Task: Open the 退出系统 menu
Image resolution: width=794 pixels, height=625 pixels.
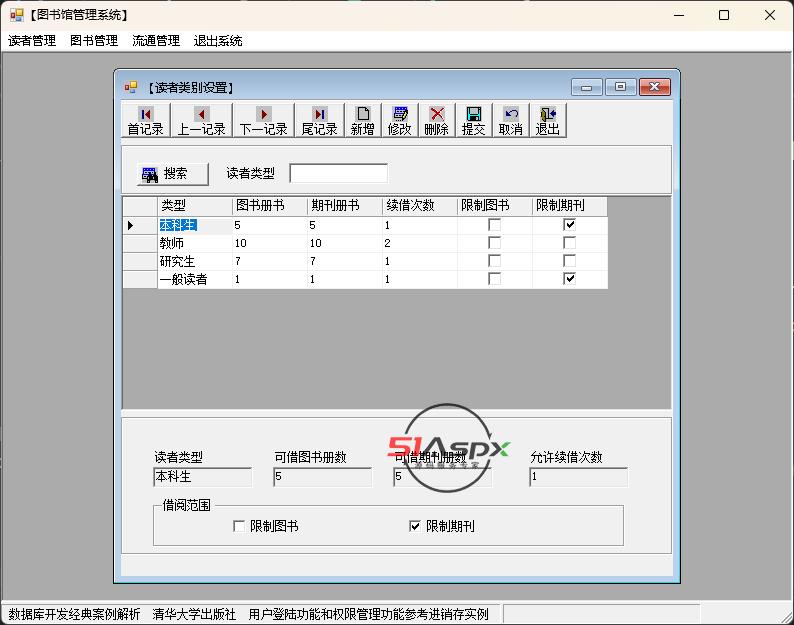Action: tap(218, 41)
